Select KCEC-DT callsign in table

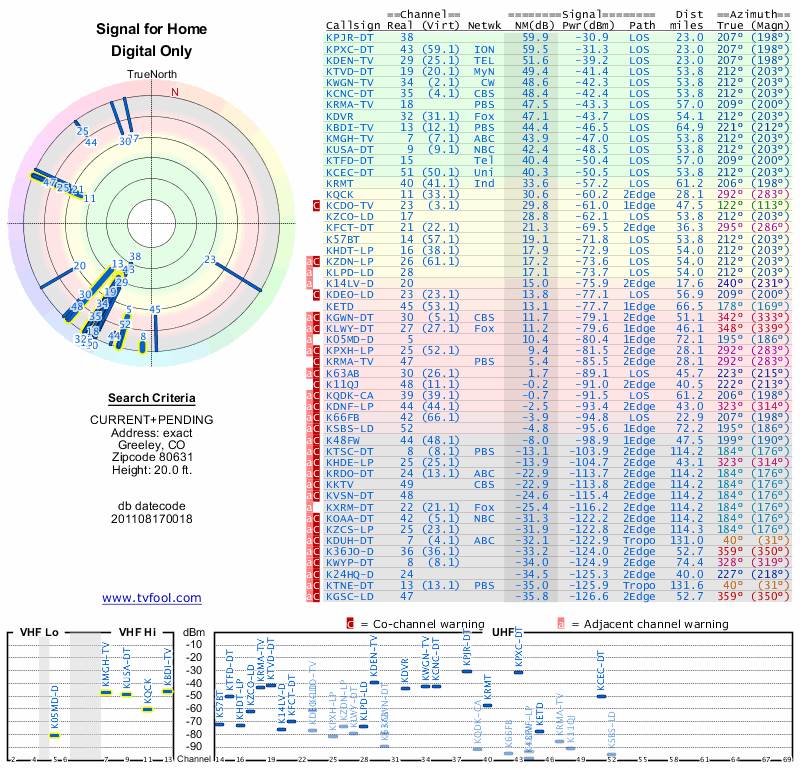pos(350,172)
